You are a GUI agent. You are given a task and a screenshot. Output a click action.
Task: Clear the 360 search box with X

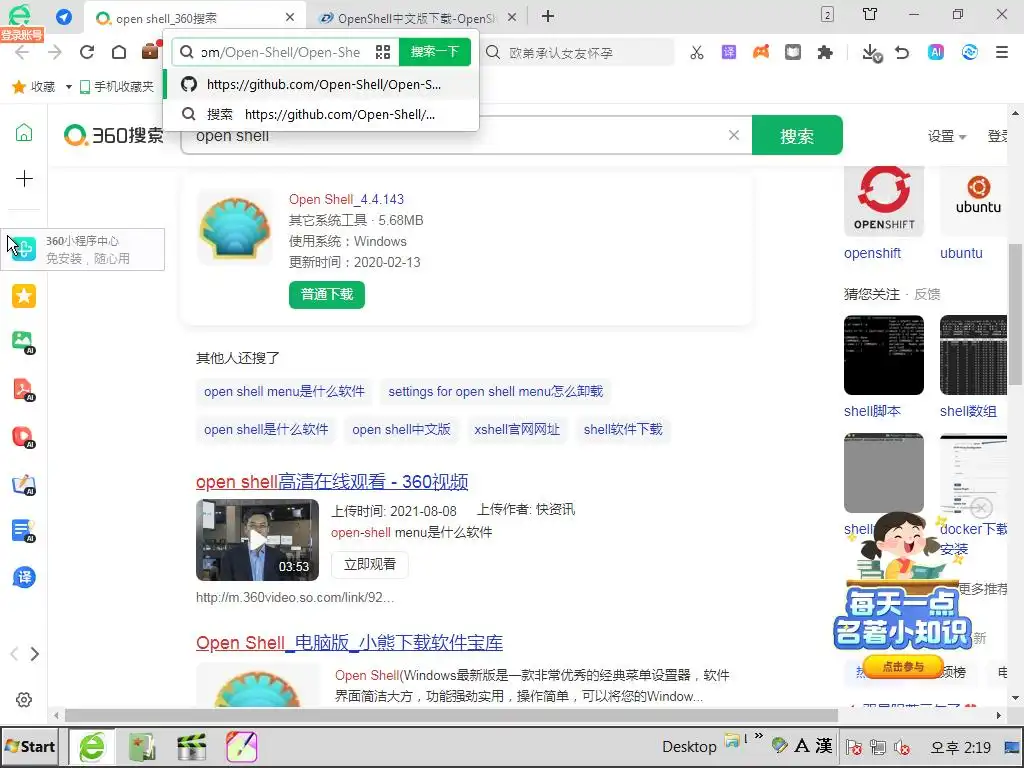point(733,135)
